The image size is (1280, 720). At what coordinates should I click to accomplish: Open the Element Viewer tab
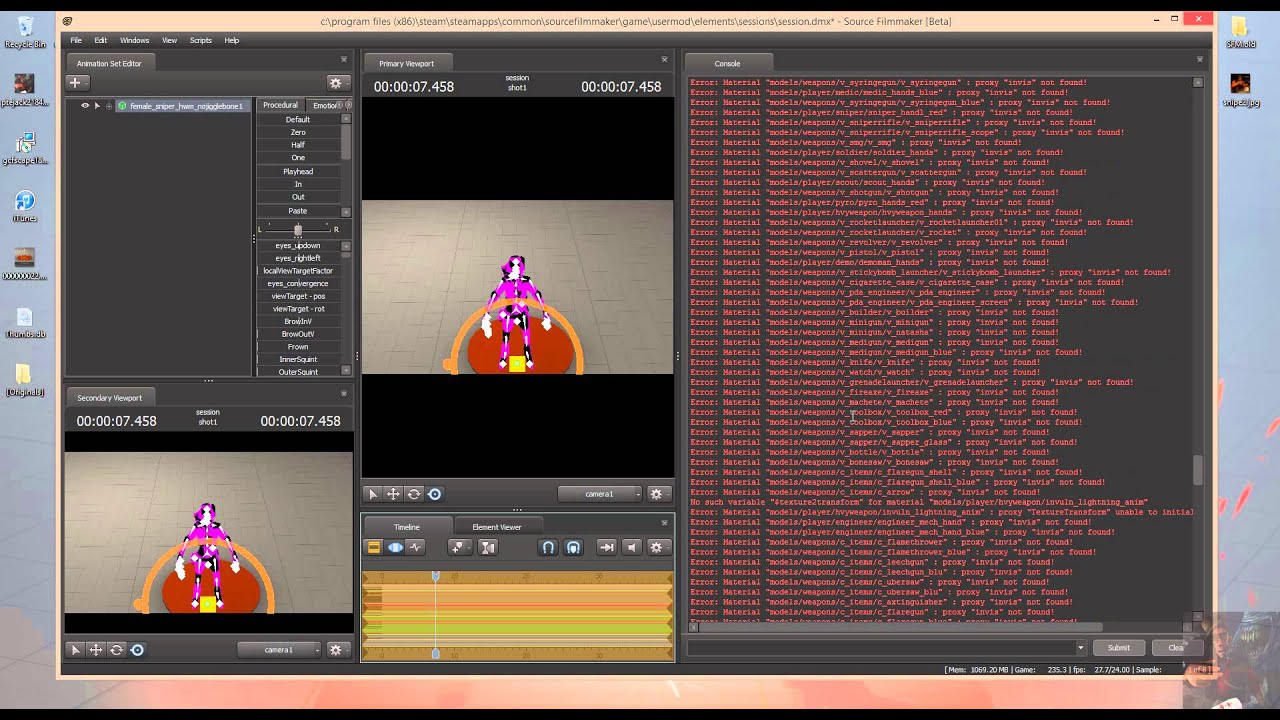[x=497, y=527]
